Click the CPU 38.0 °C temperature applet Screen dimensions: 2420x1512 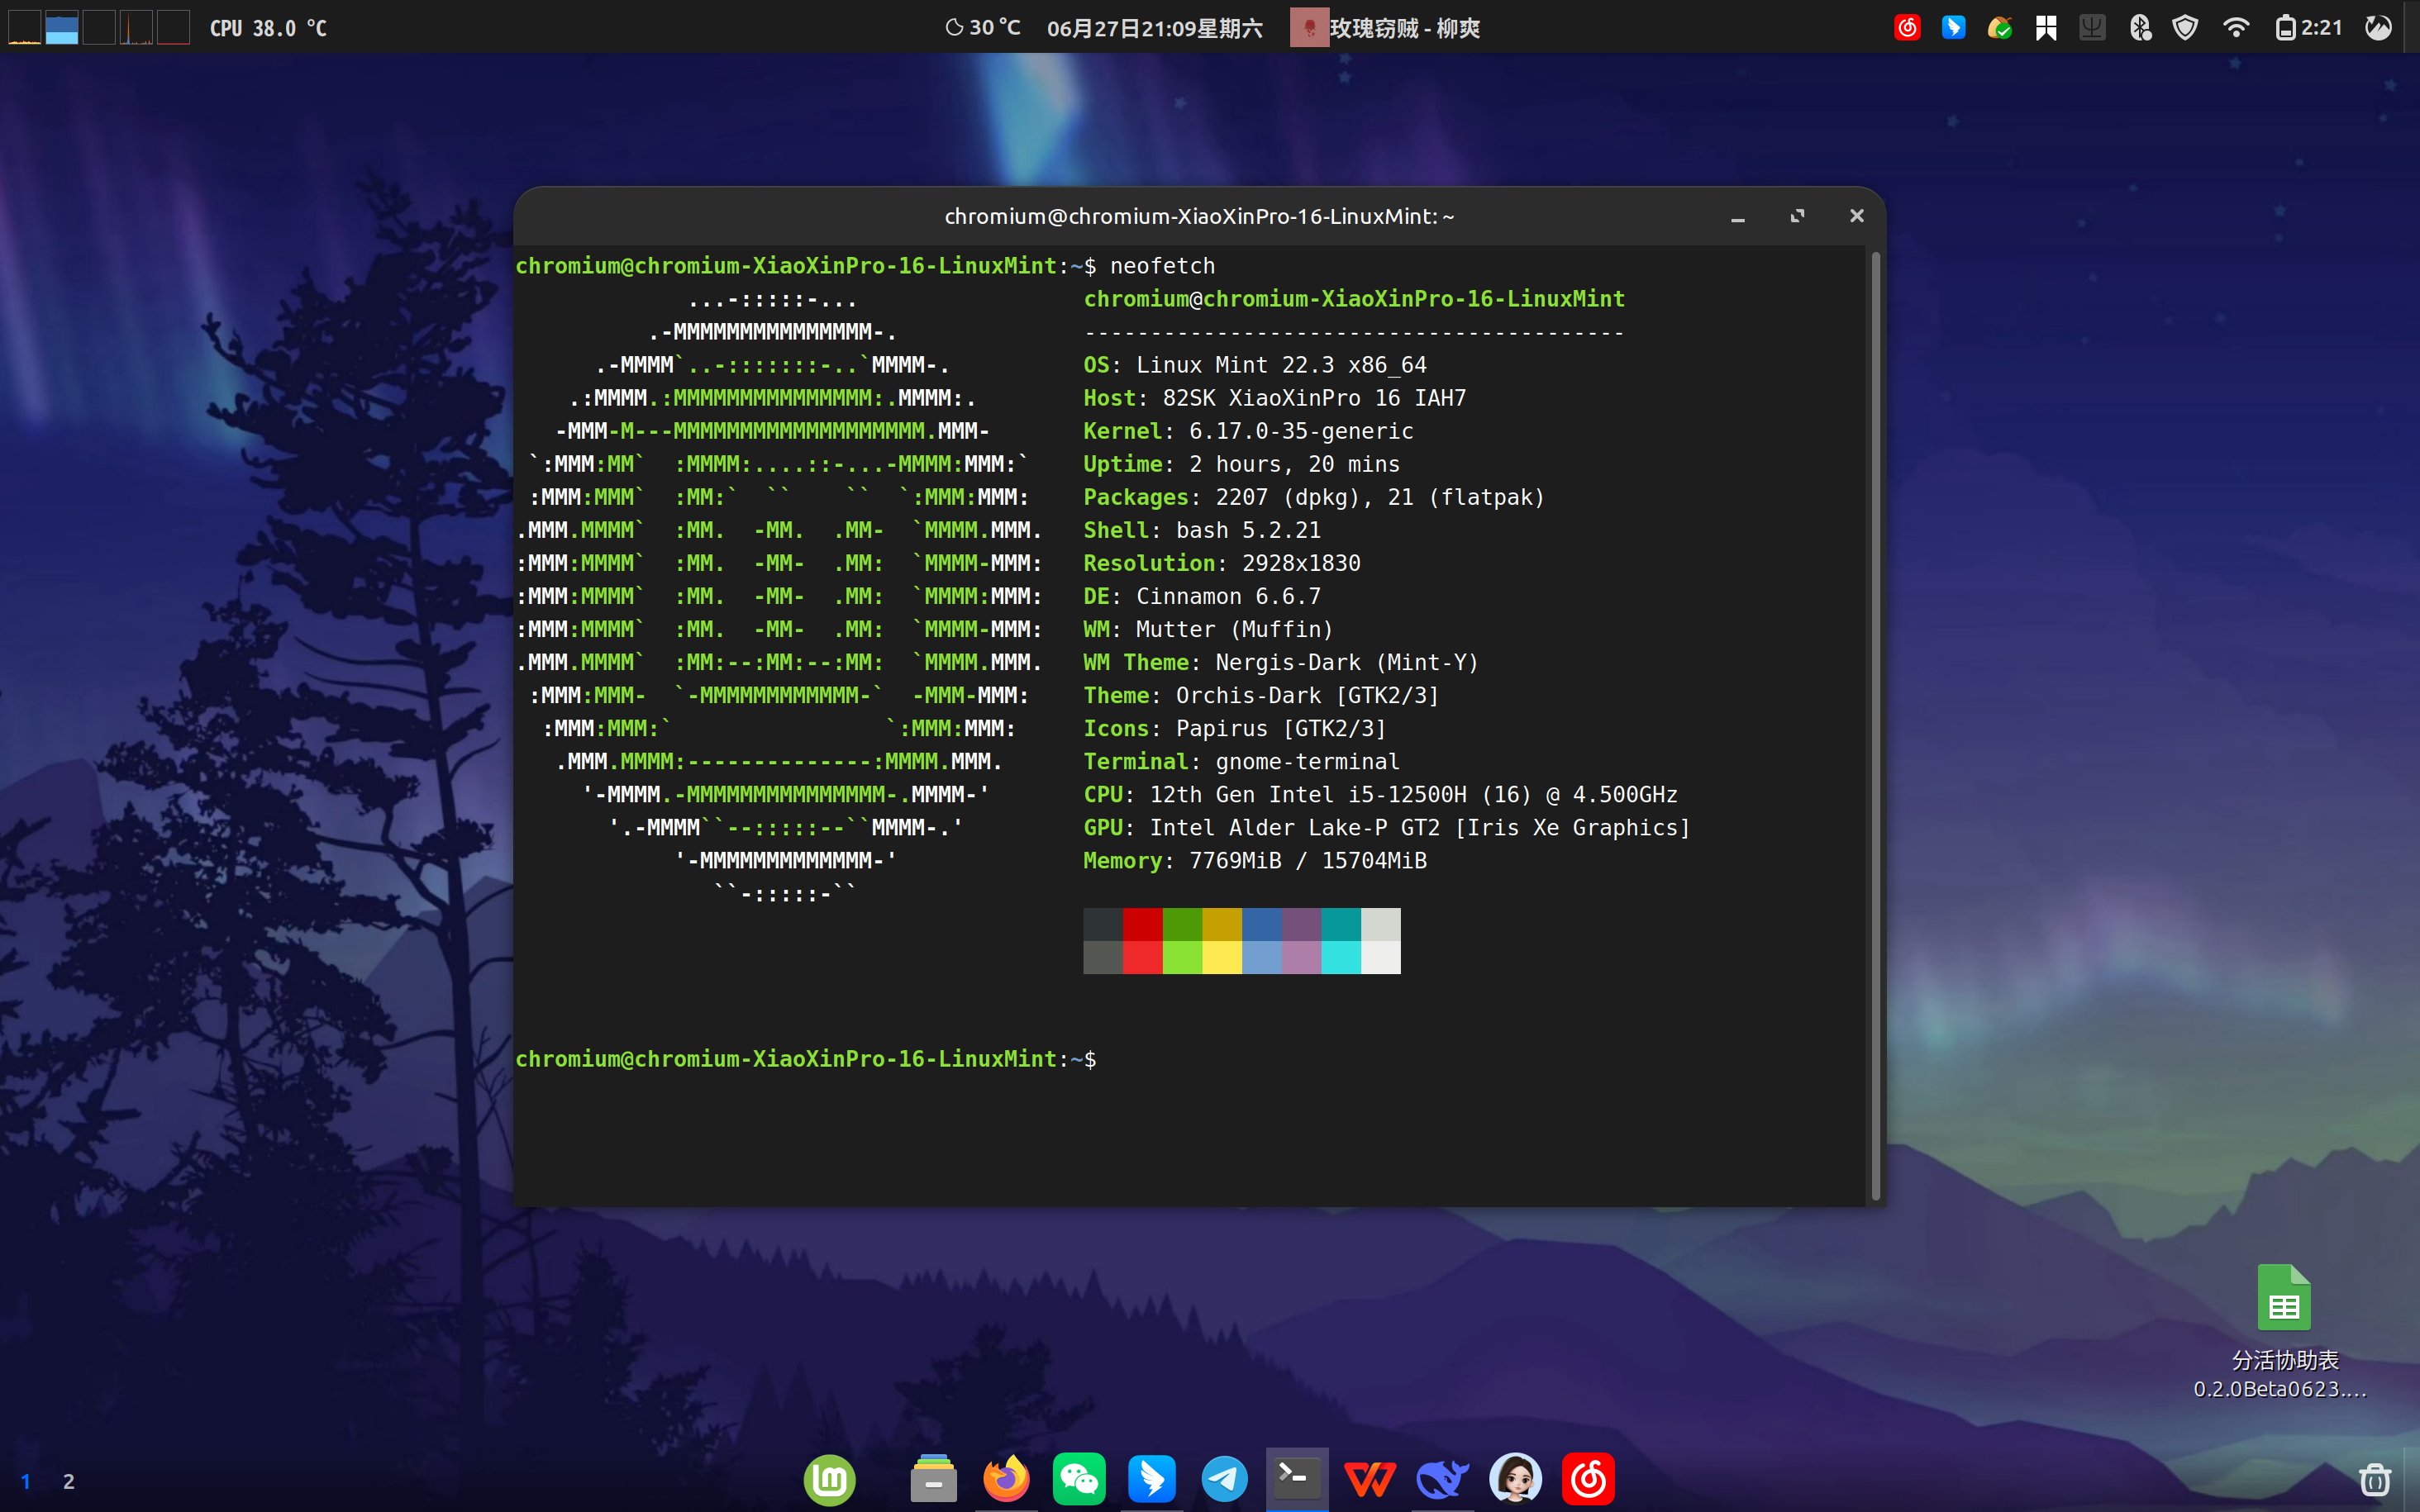(x=268, y=28)
